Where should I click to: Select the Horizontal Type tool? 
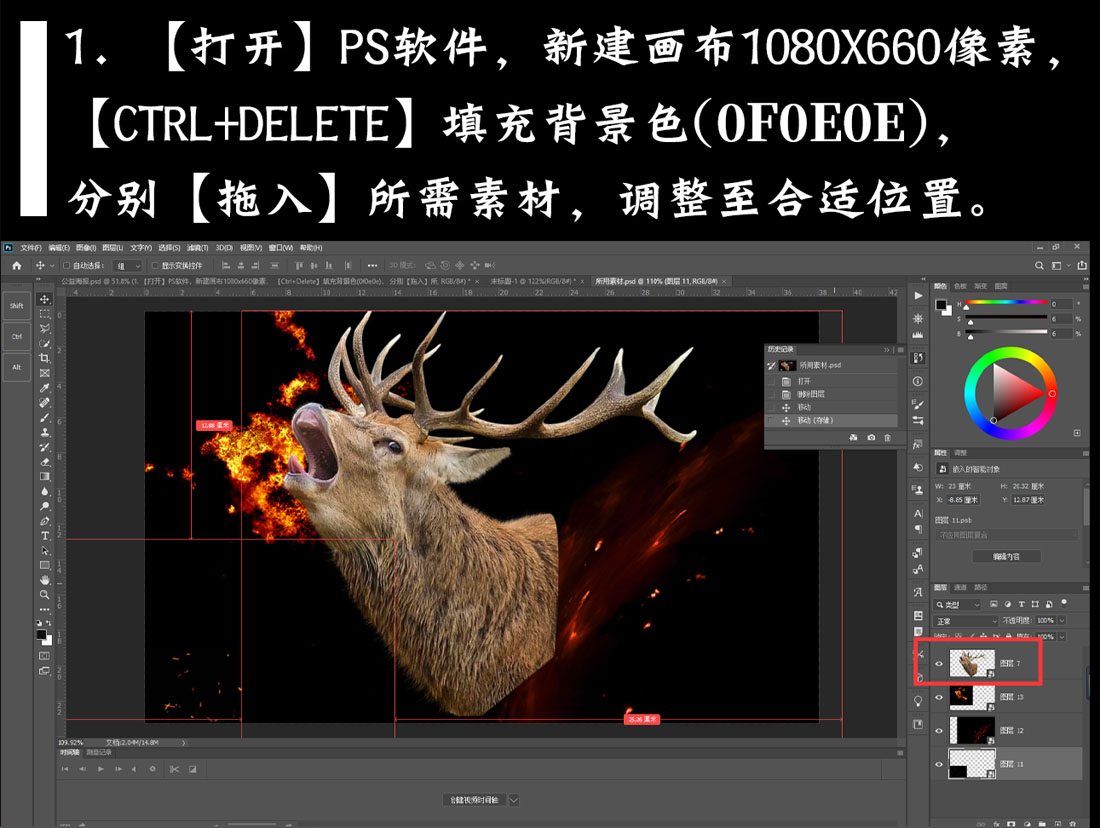tap(44, 535)
